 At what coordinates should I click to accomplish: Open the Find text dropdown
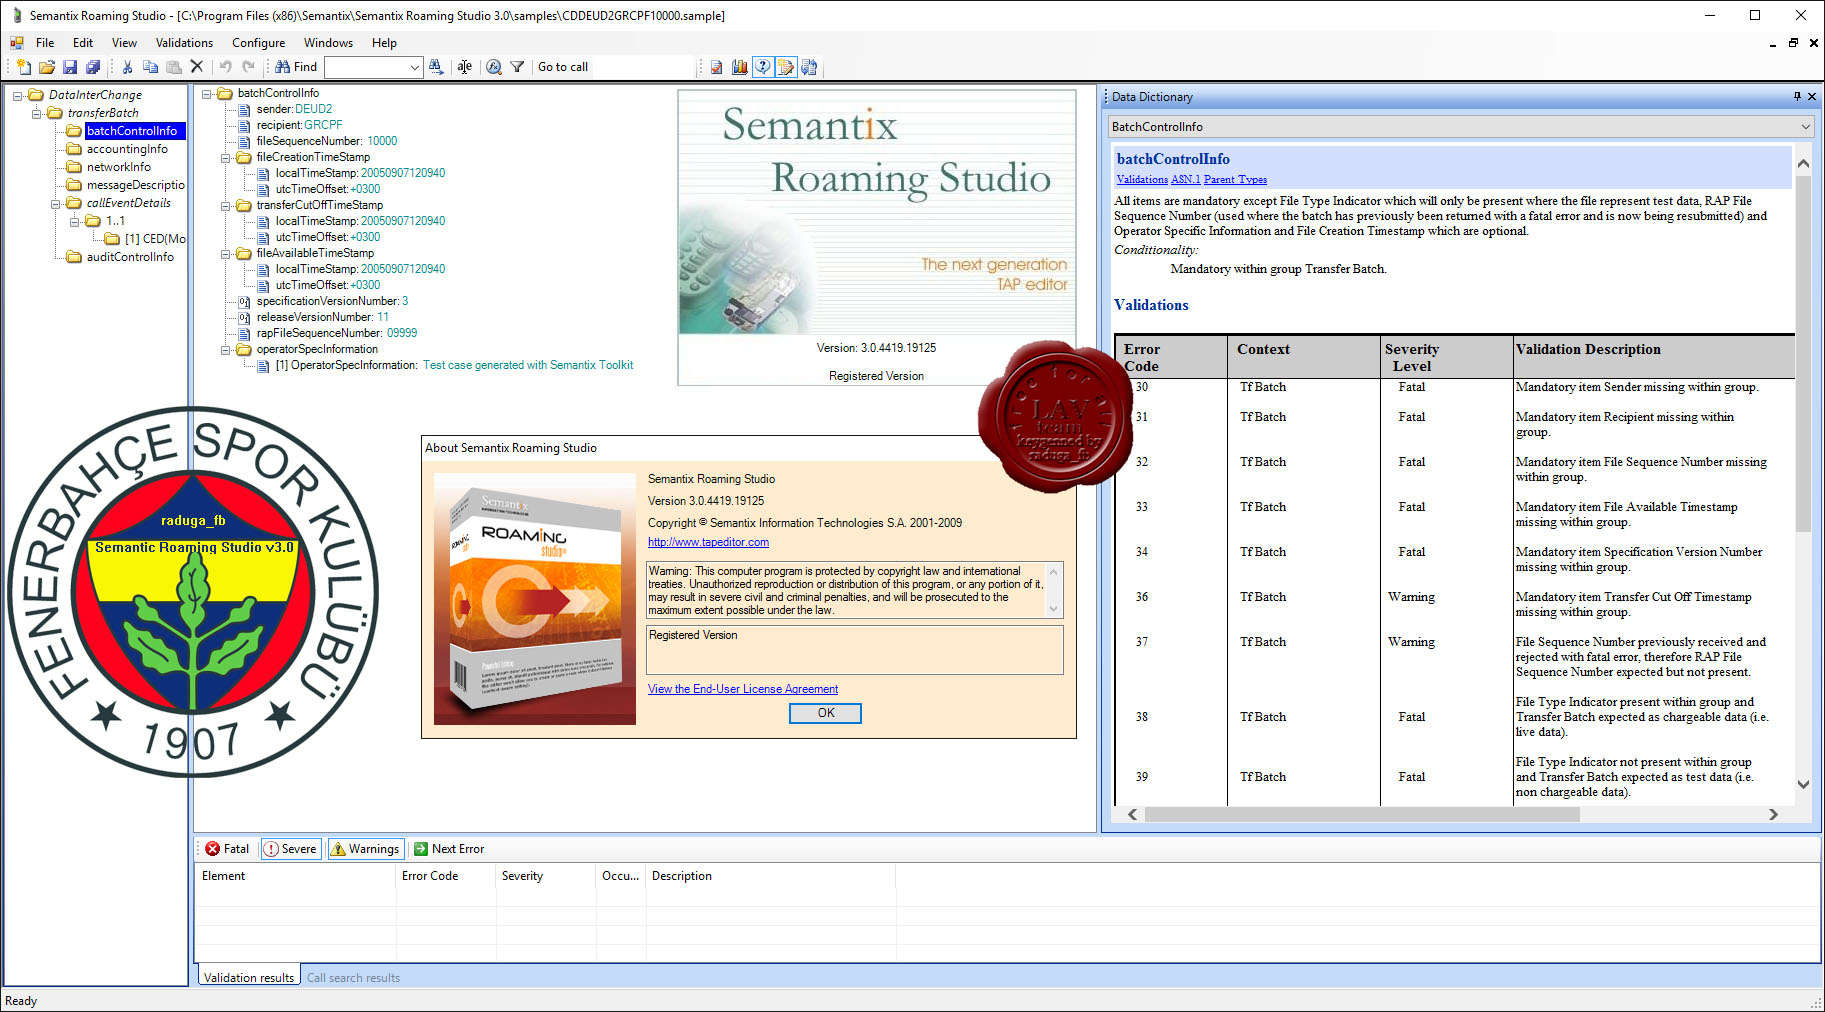pyautogui.click(x=414, y=67)
